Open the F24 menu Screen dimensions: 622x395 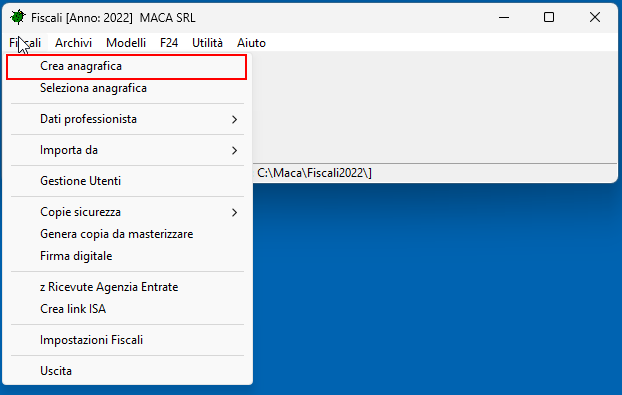click(x=169, y=43)
